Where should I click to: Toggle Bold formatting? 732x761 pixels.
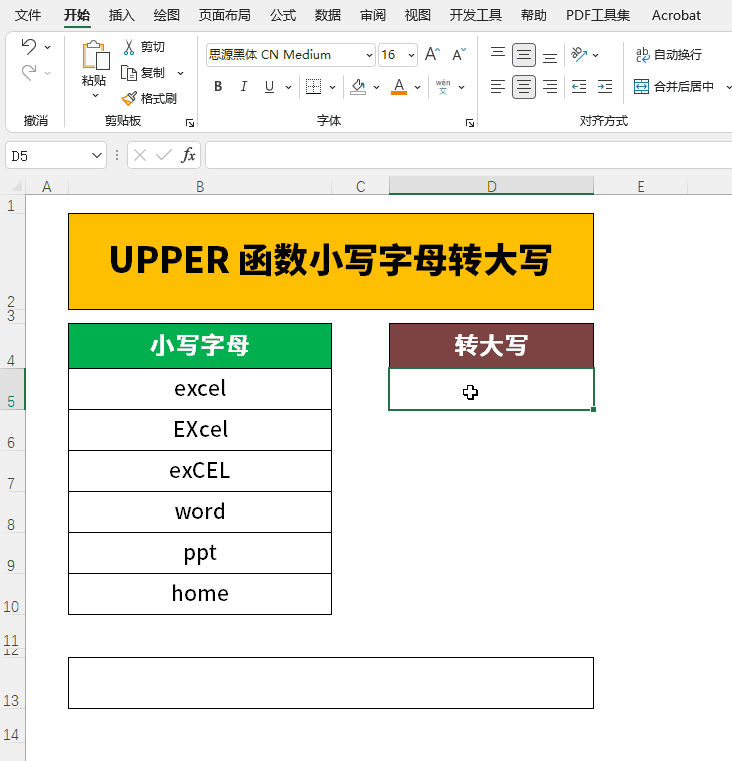218,87
